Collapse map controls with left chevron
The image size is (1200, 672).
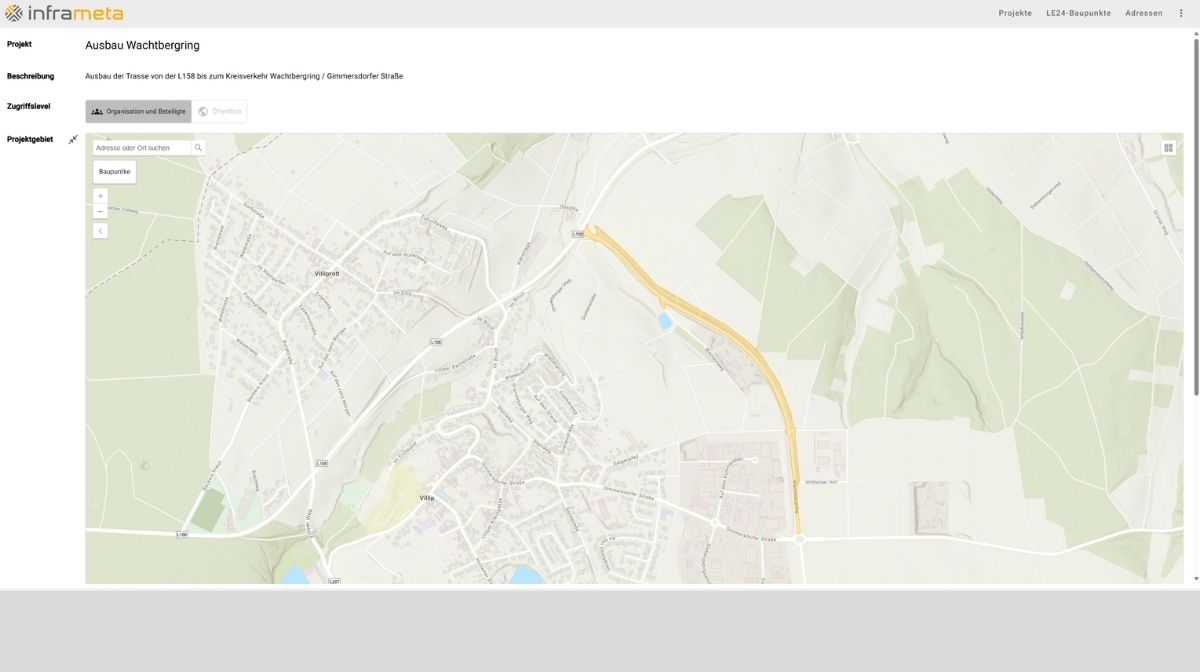click(x=100, y=231)
